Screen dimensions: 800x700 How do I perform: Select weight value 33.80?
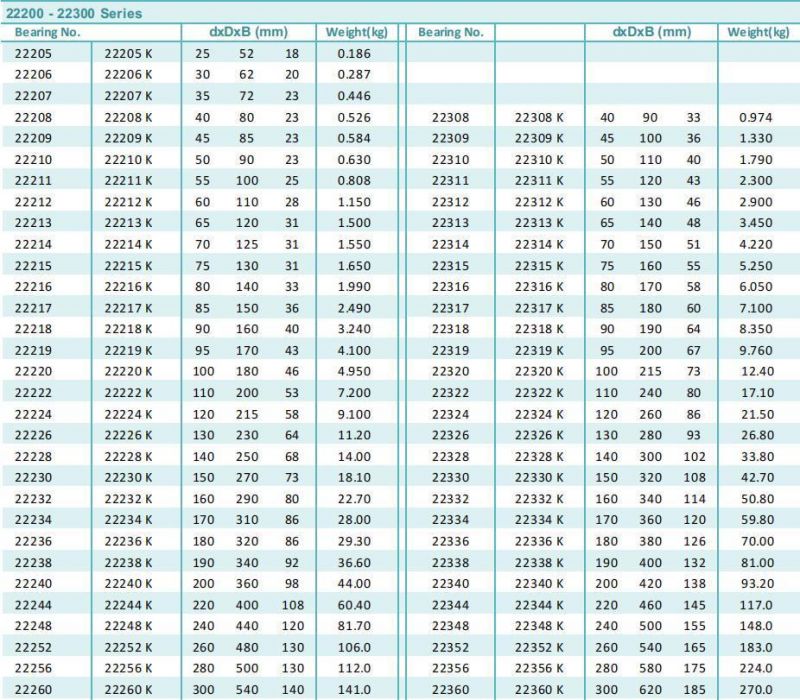pyautogui.click(x=758, y=457)
